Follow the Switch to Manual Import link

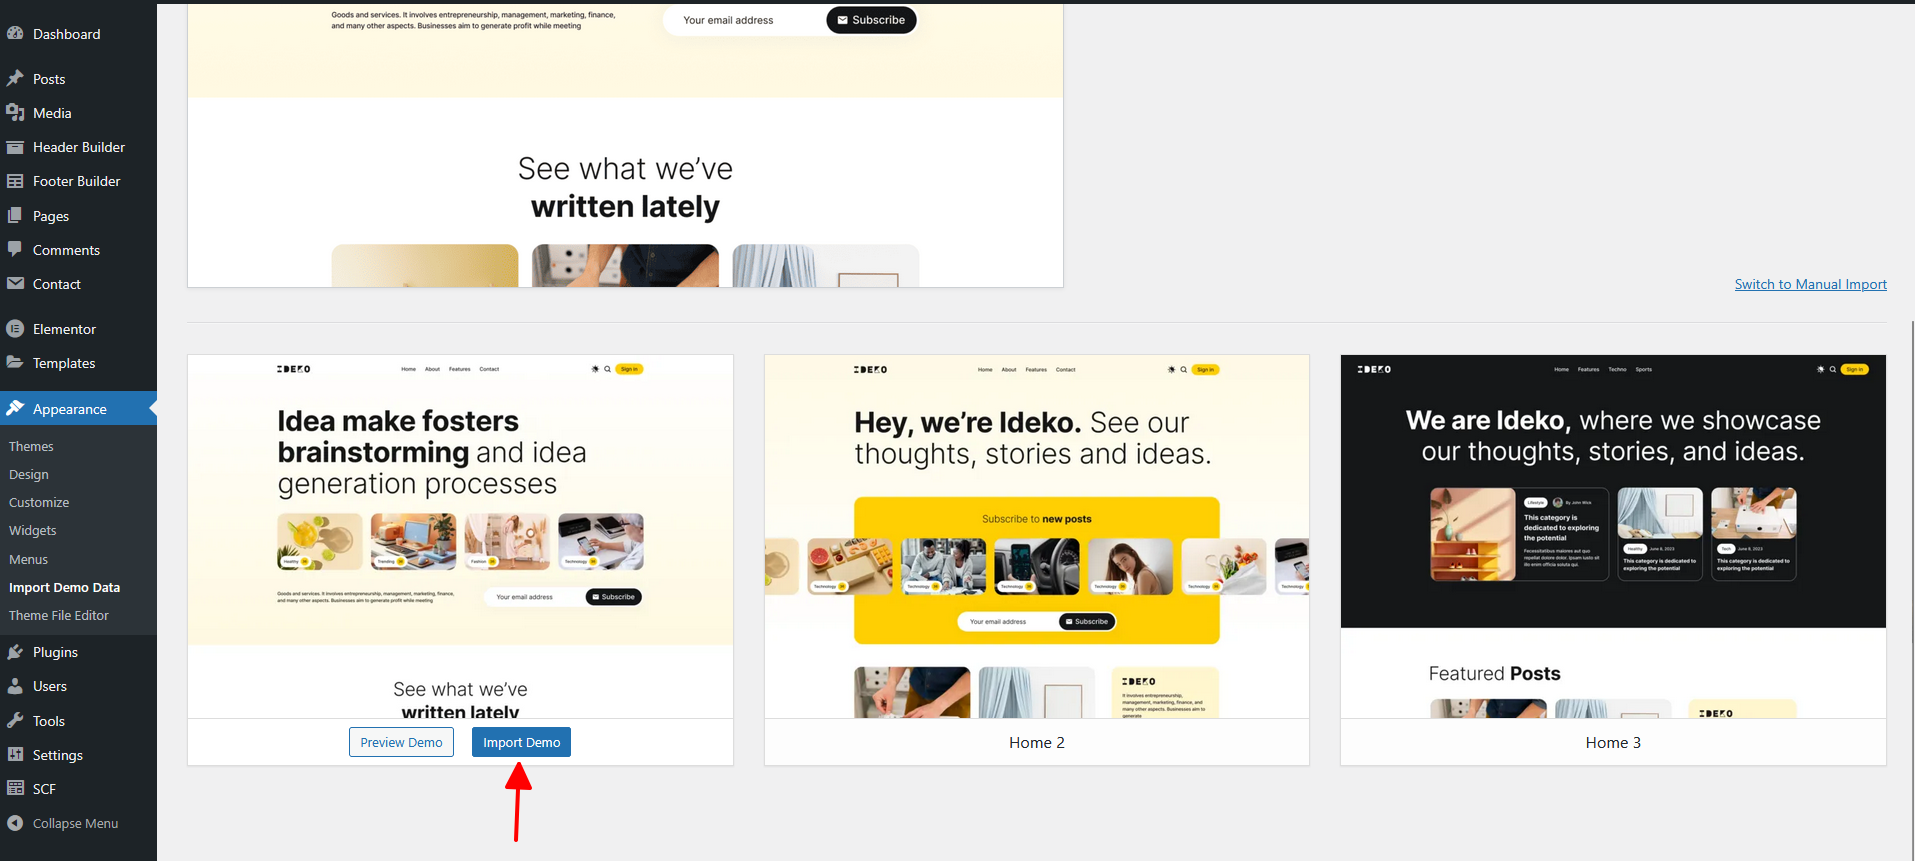[x=1810, y=284]
